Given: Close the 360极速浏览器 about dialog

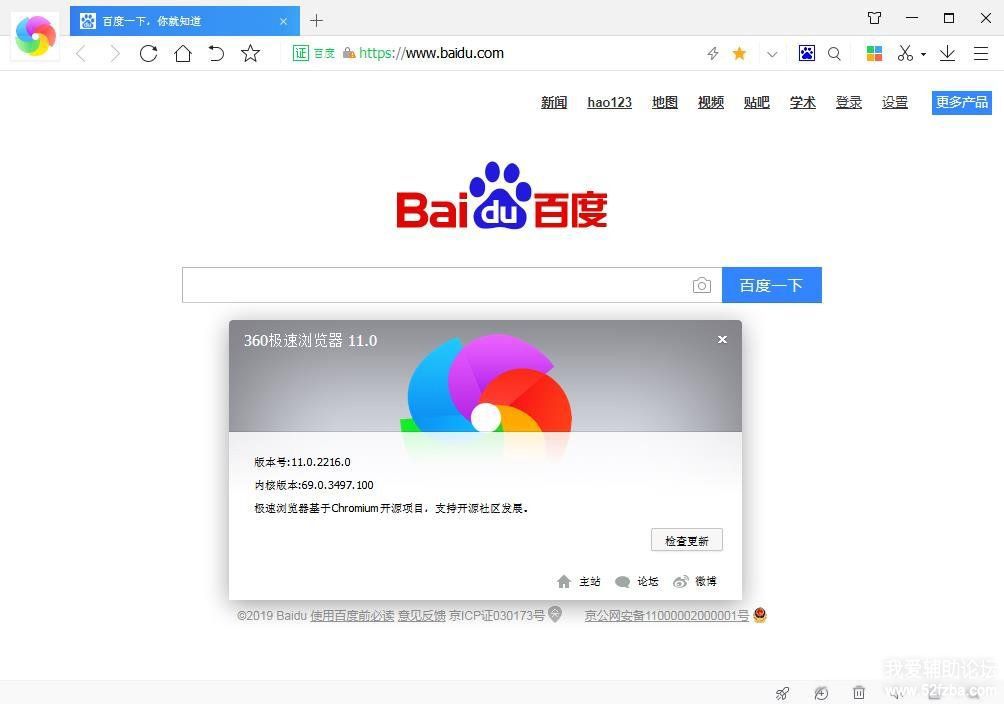Looking at the screenshot, I should pyautogui.click(x=722, y=340).
